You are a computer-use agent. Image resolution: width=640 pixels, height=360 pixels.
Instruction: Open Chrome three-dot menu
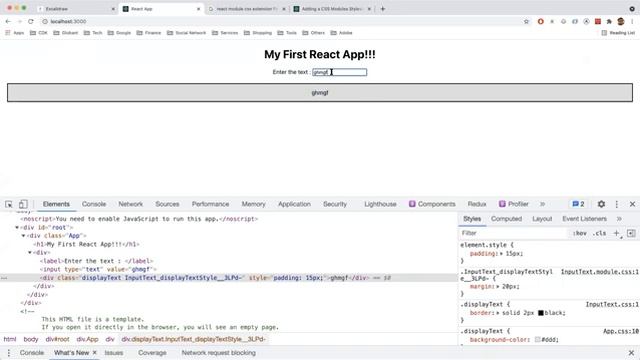click(632, 21)
